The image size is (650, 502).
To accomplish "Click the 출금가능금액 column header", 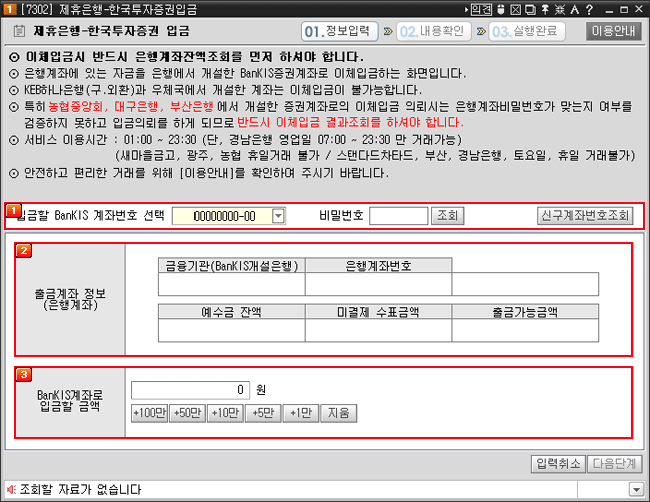I will (525, 312).
